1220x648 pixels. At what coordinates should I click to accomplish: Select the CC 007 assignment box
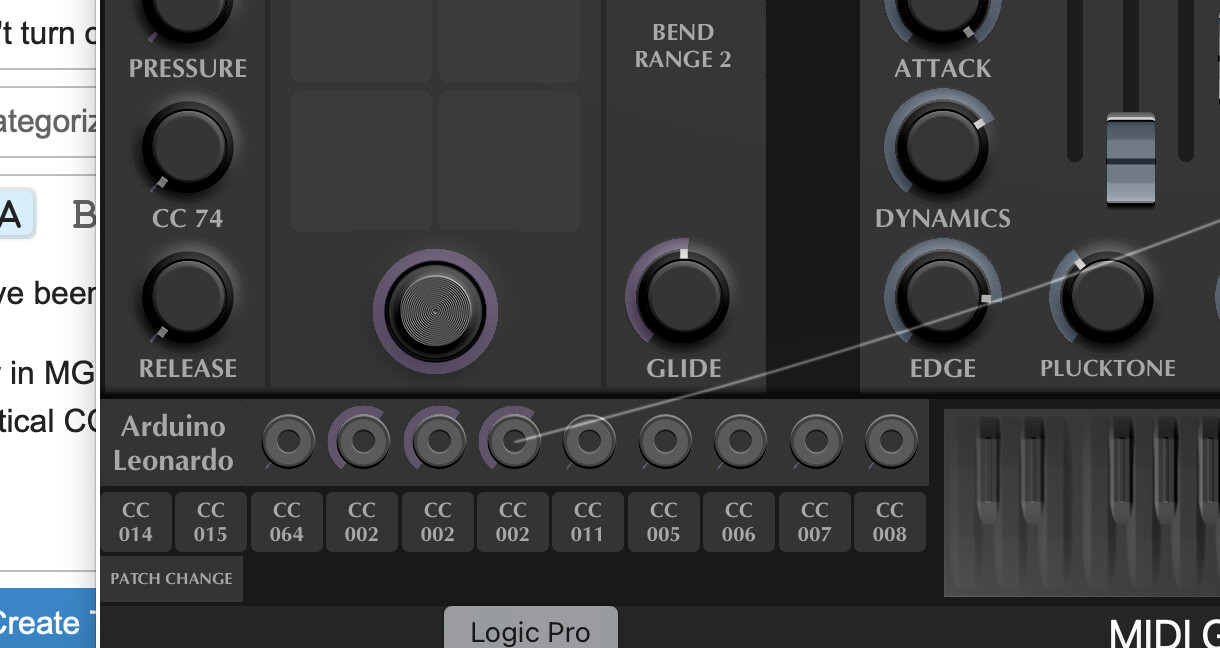[x=814, y=522]
